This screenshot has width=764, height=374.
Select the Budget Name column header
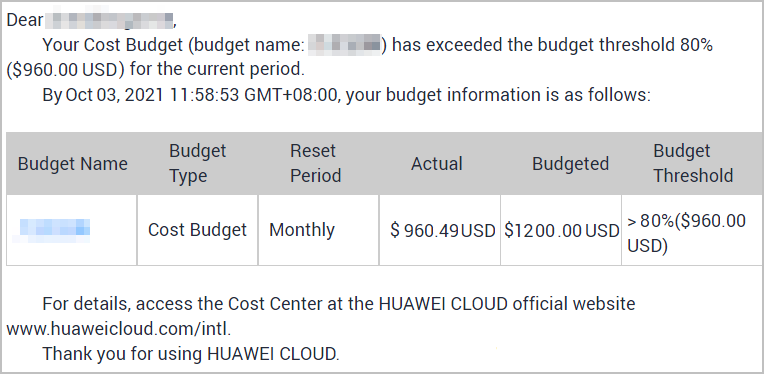73,163
